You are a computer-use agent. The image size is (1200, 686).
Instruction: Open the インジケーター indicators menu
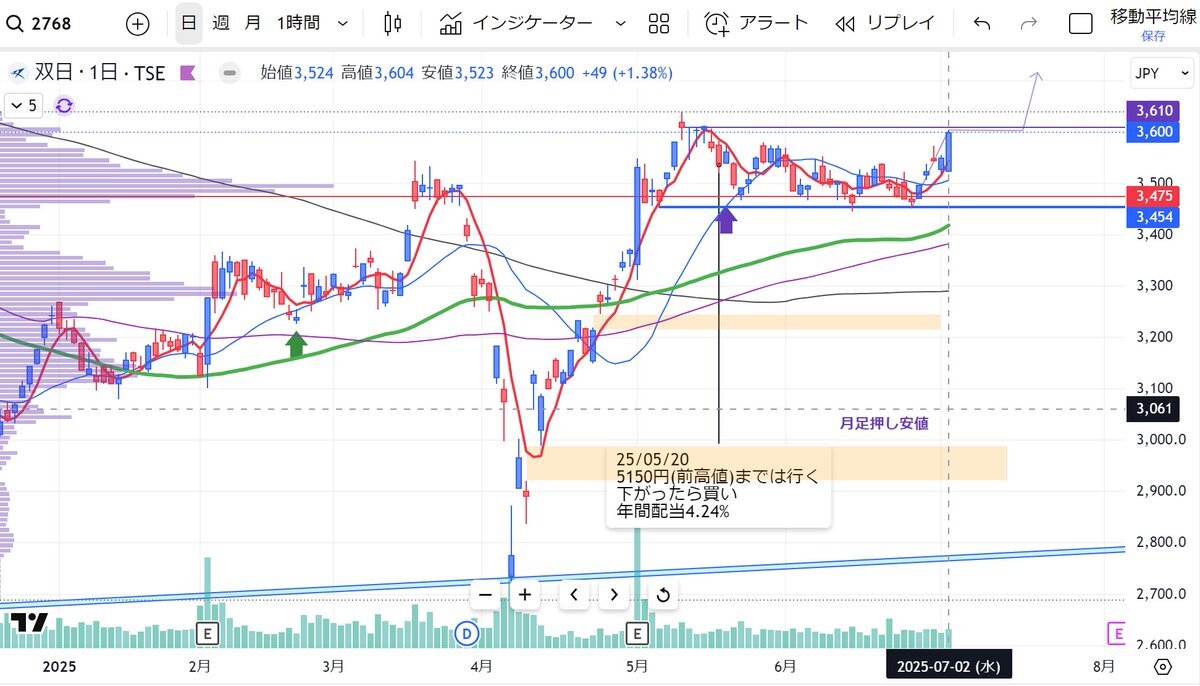point(517,22)
